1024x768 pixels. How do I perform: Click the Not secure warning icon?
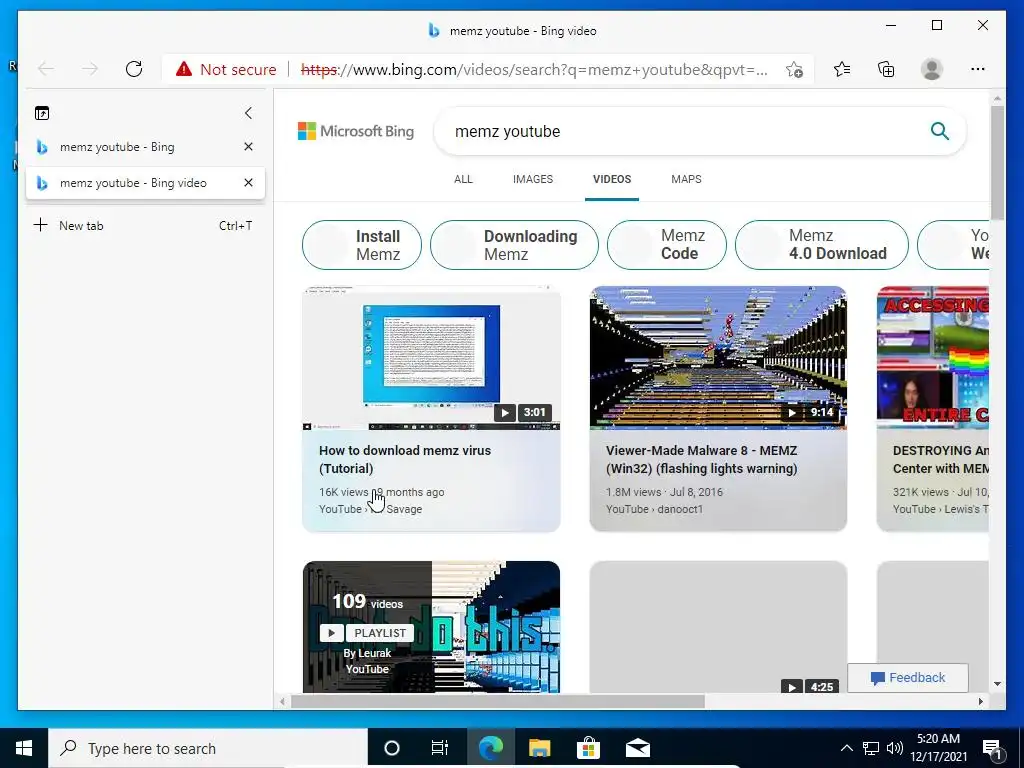(184, 69)
